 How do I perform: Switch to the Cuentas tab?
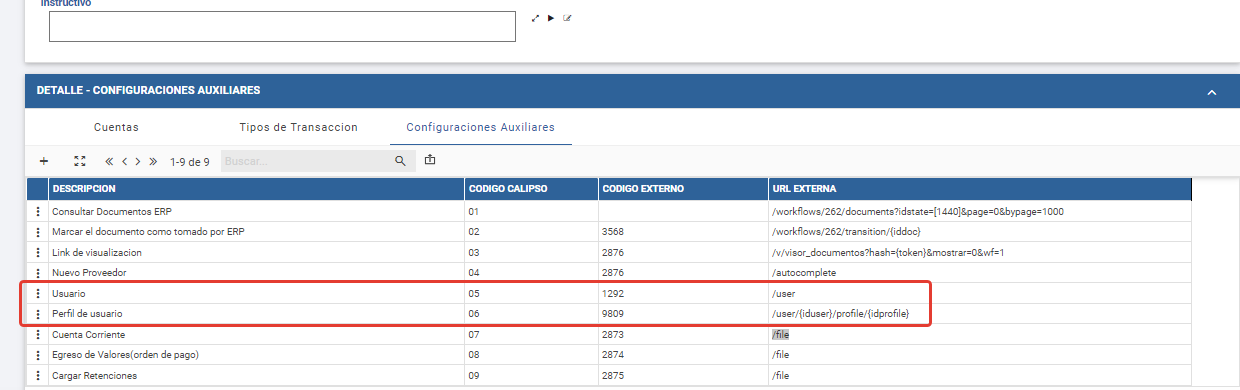pyautogui.click(x=116, y=127)
